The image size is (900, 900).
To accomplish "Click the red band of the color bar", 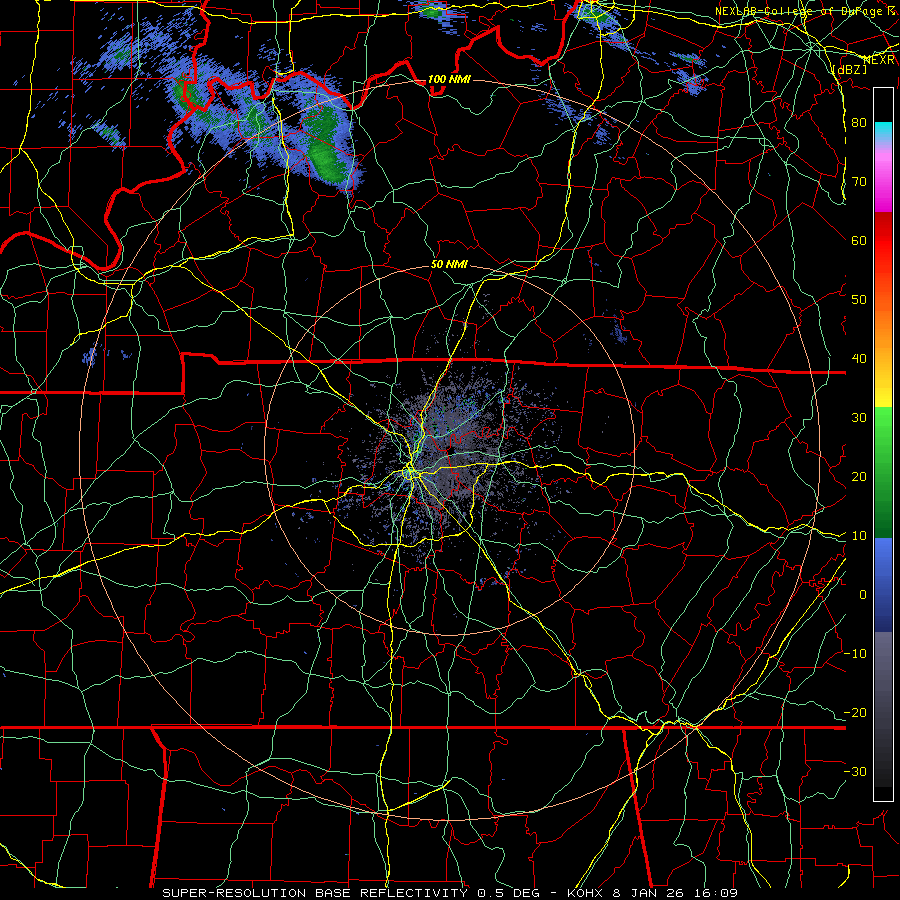I will (x=883, y=241).
